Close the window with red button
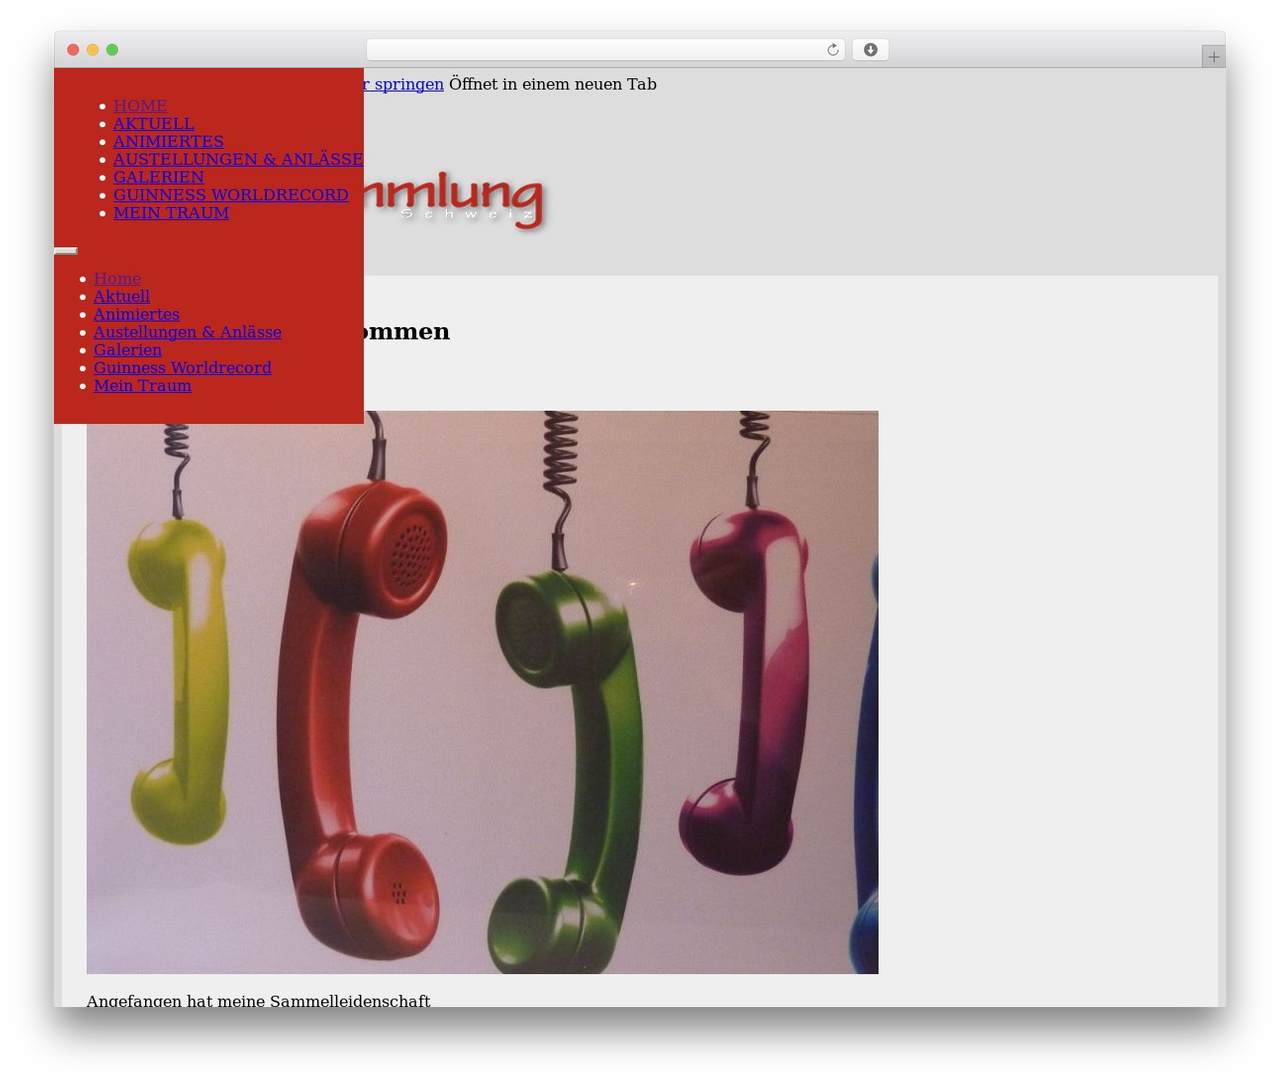The width and height of the screenshot is (1280, 1084). tap(73, 50)
